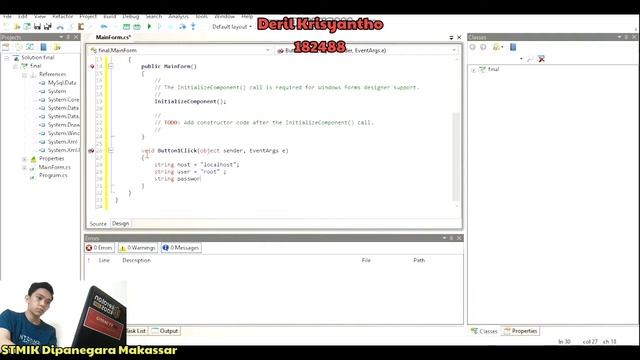640x360 pixels.
Task: Click the MySql.Data reference in project tree
Action: 62,82
